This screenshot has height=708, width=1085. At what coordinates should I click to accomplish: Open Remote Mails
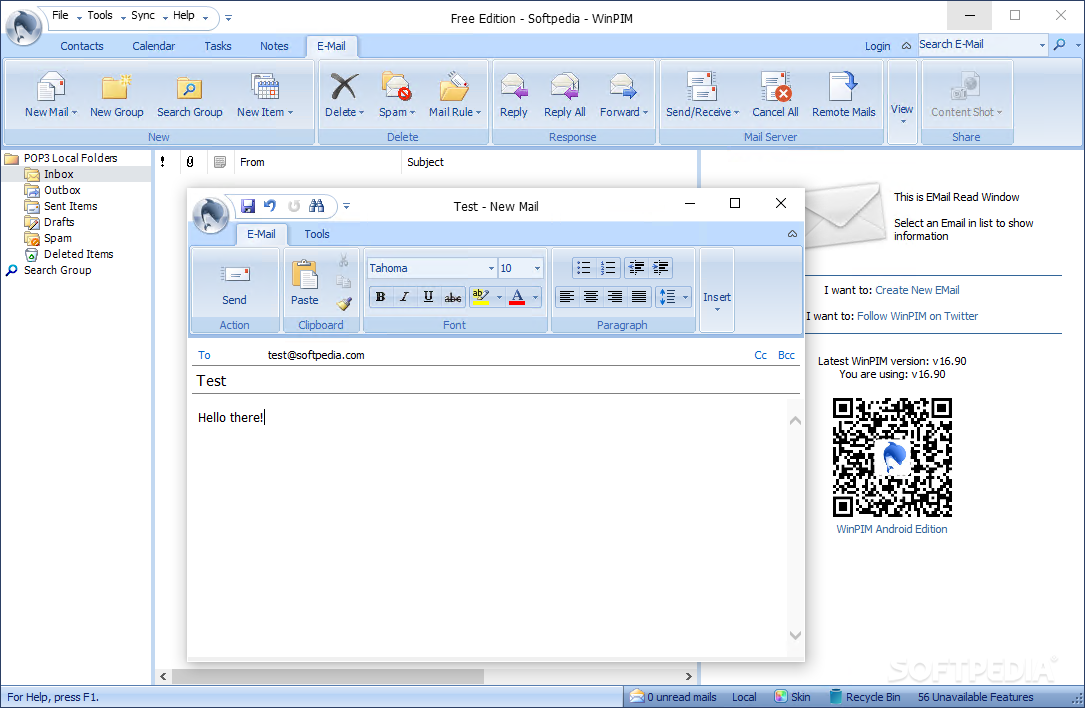844,96
